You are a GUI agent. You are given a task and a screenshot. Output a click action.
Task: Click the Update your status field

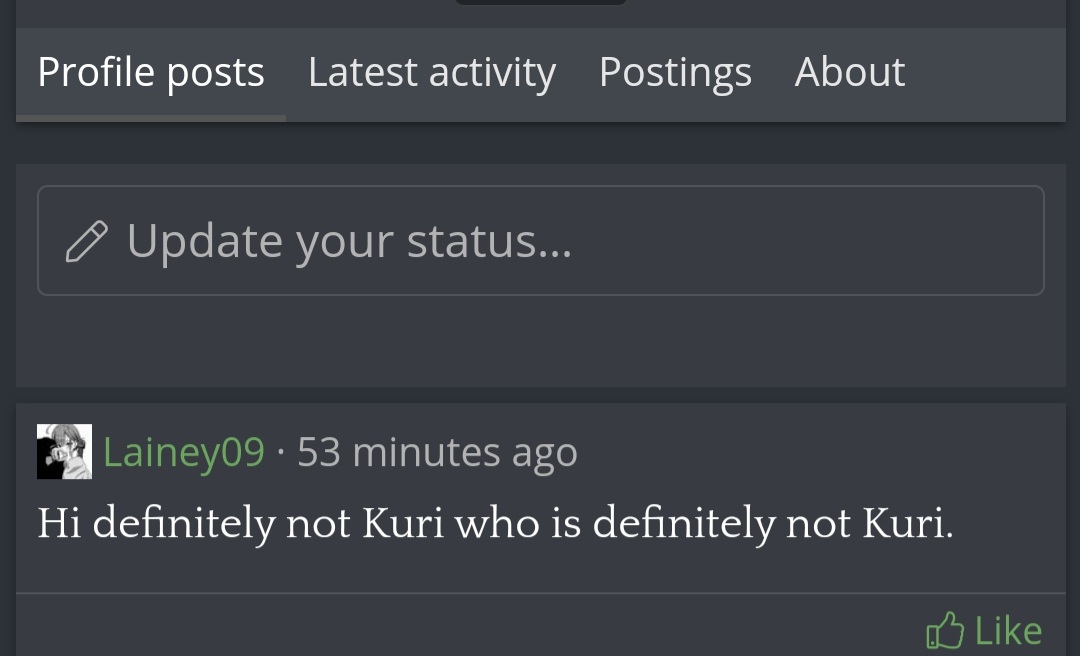click(541, 240)
